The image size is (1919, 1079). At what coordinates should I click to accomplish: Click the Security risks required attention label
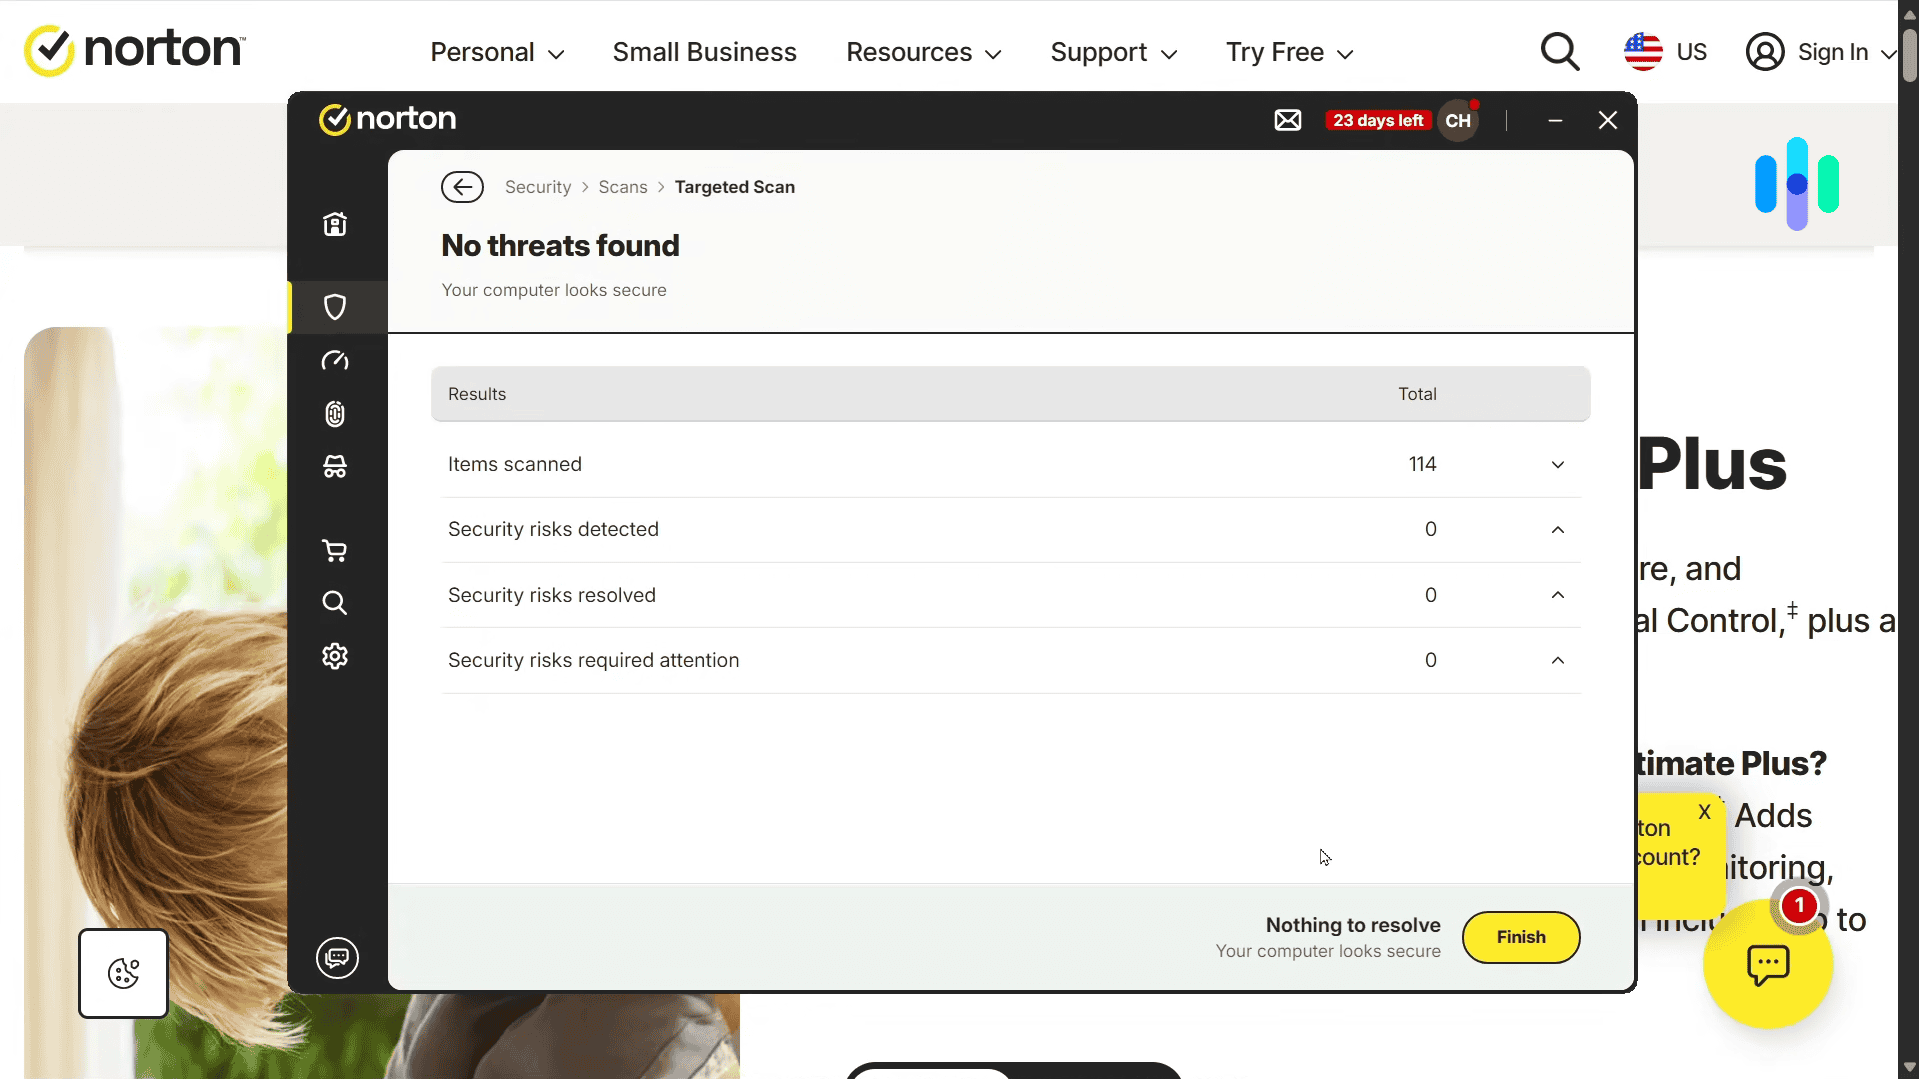(x=594, y=660)
